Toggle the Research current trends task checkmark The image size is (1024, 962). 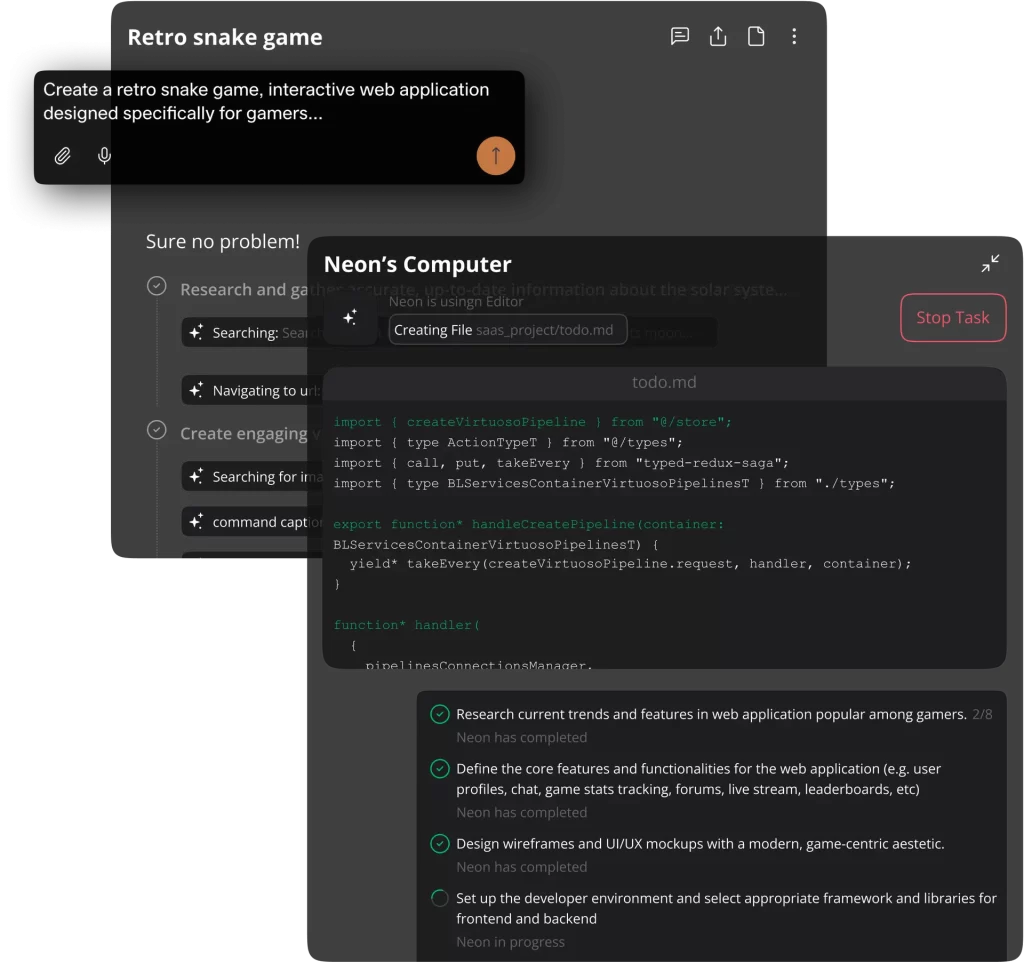[x=439, y=714]
